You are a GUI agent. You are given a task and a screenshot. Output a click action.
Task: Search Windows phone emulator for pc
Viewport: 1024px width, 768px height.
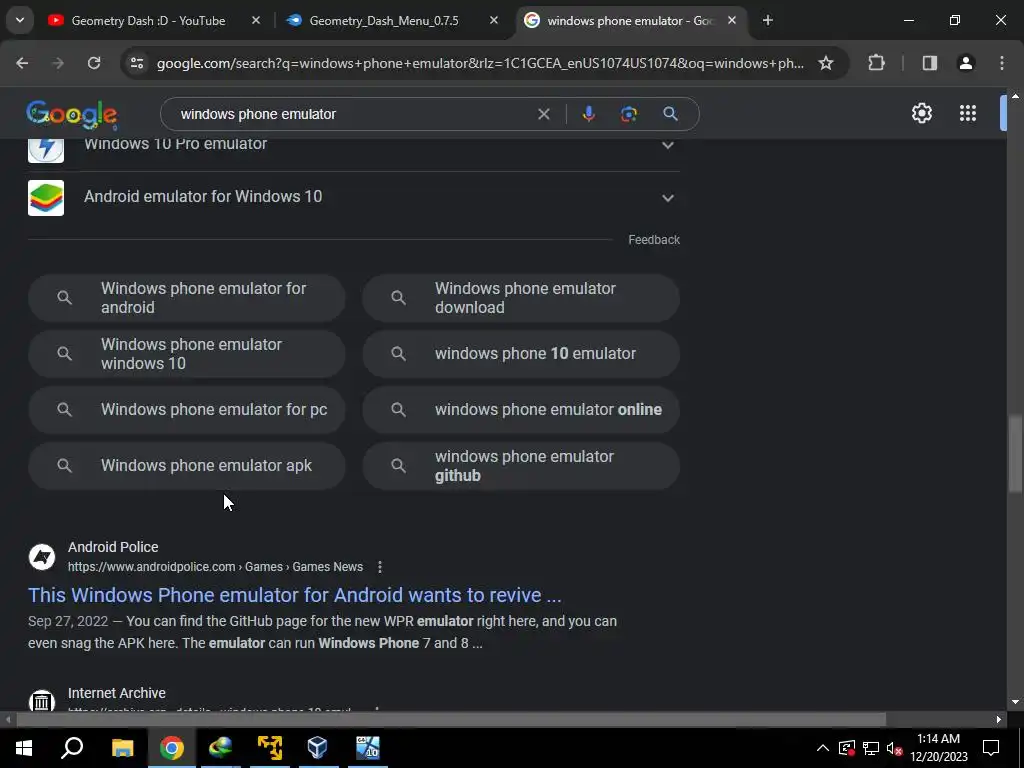[187, 409]
